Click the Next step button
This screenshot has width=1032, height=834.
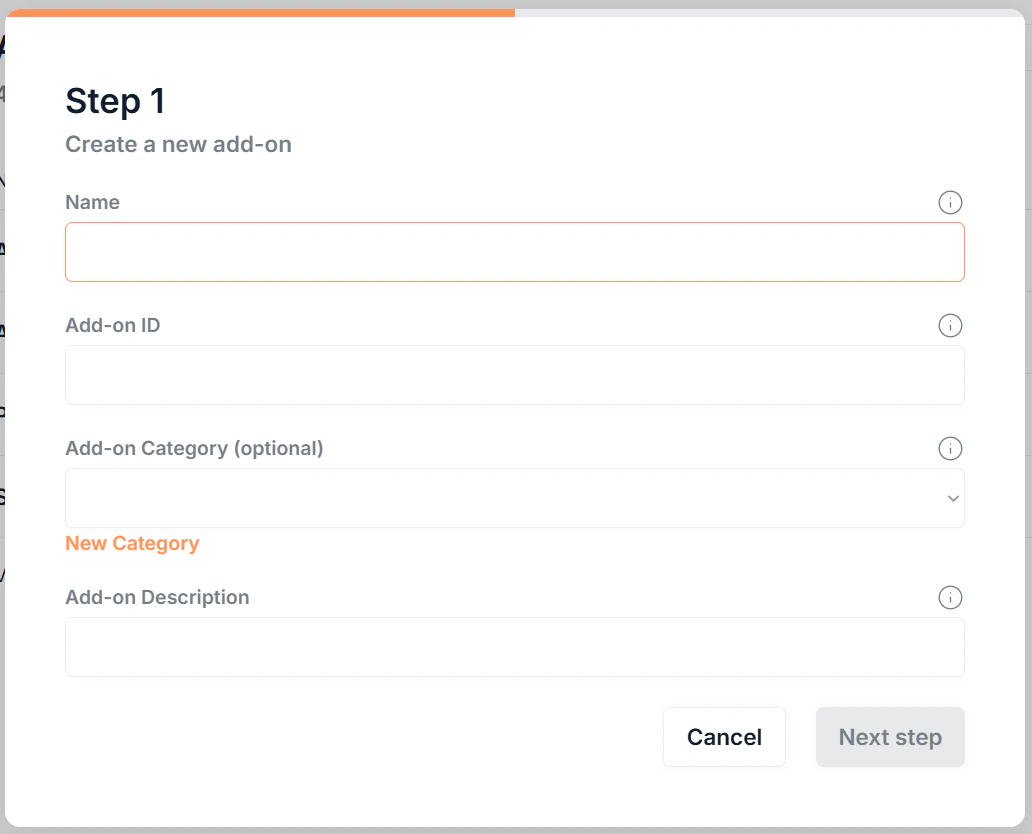pyautogui.click(x=889, y=737)
